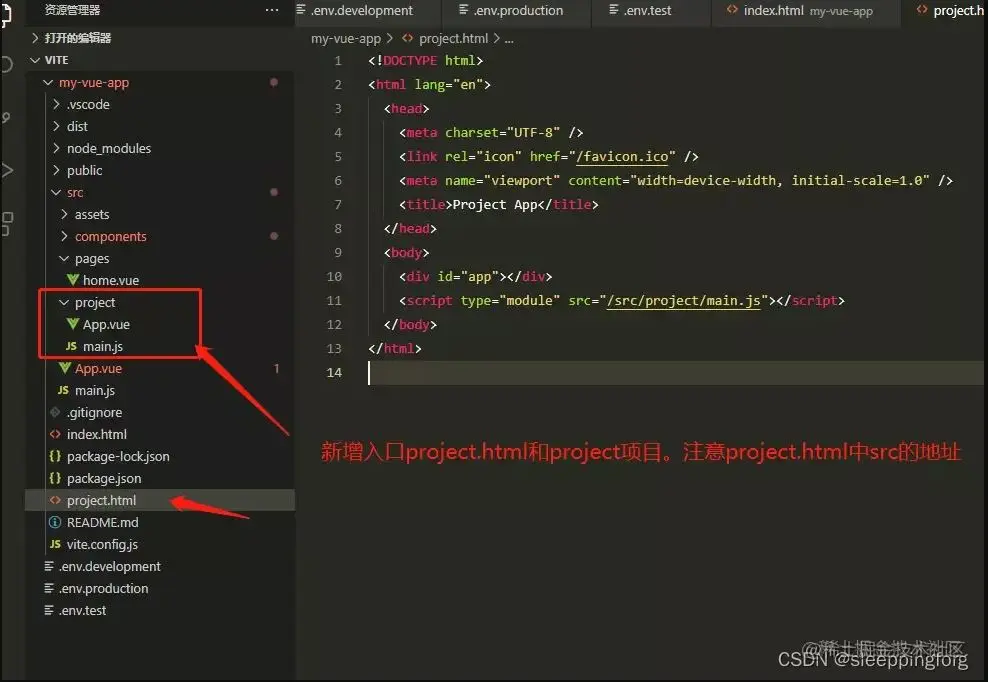Open the Extensions view in activity bar
This screenshot has width=988, height=682.
click(8, 223)
